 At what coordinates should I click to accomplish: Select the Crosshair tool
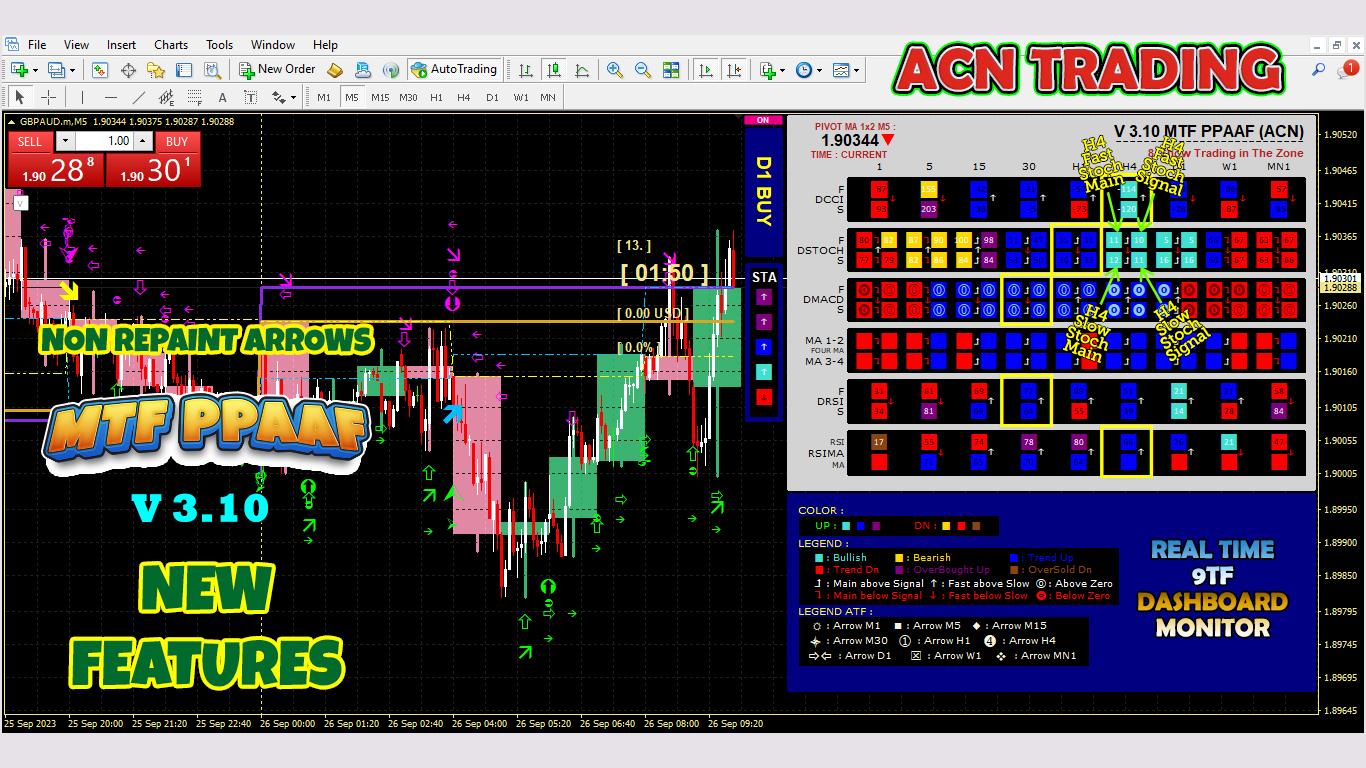tap(48, 97)
